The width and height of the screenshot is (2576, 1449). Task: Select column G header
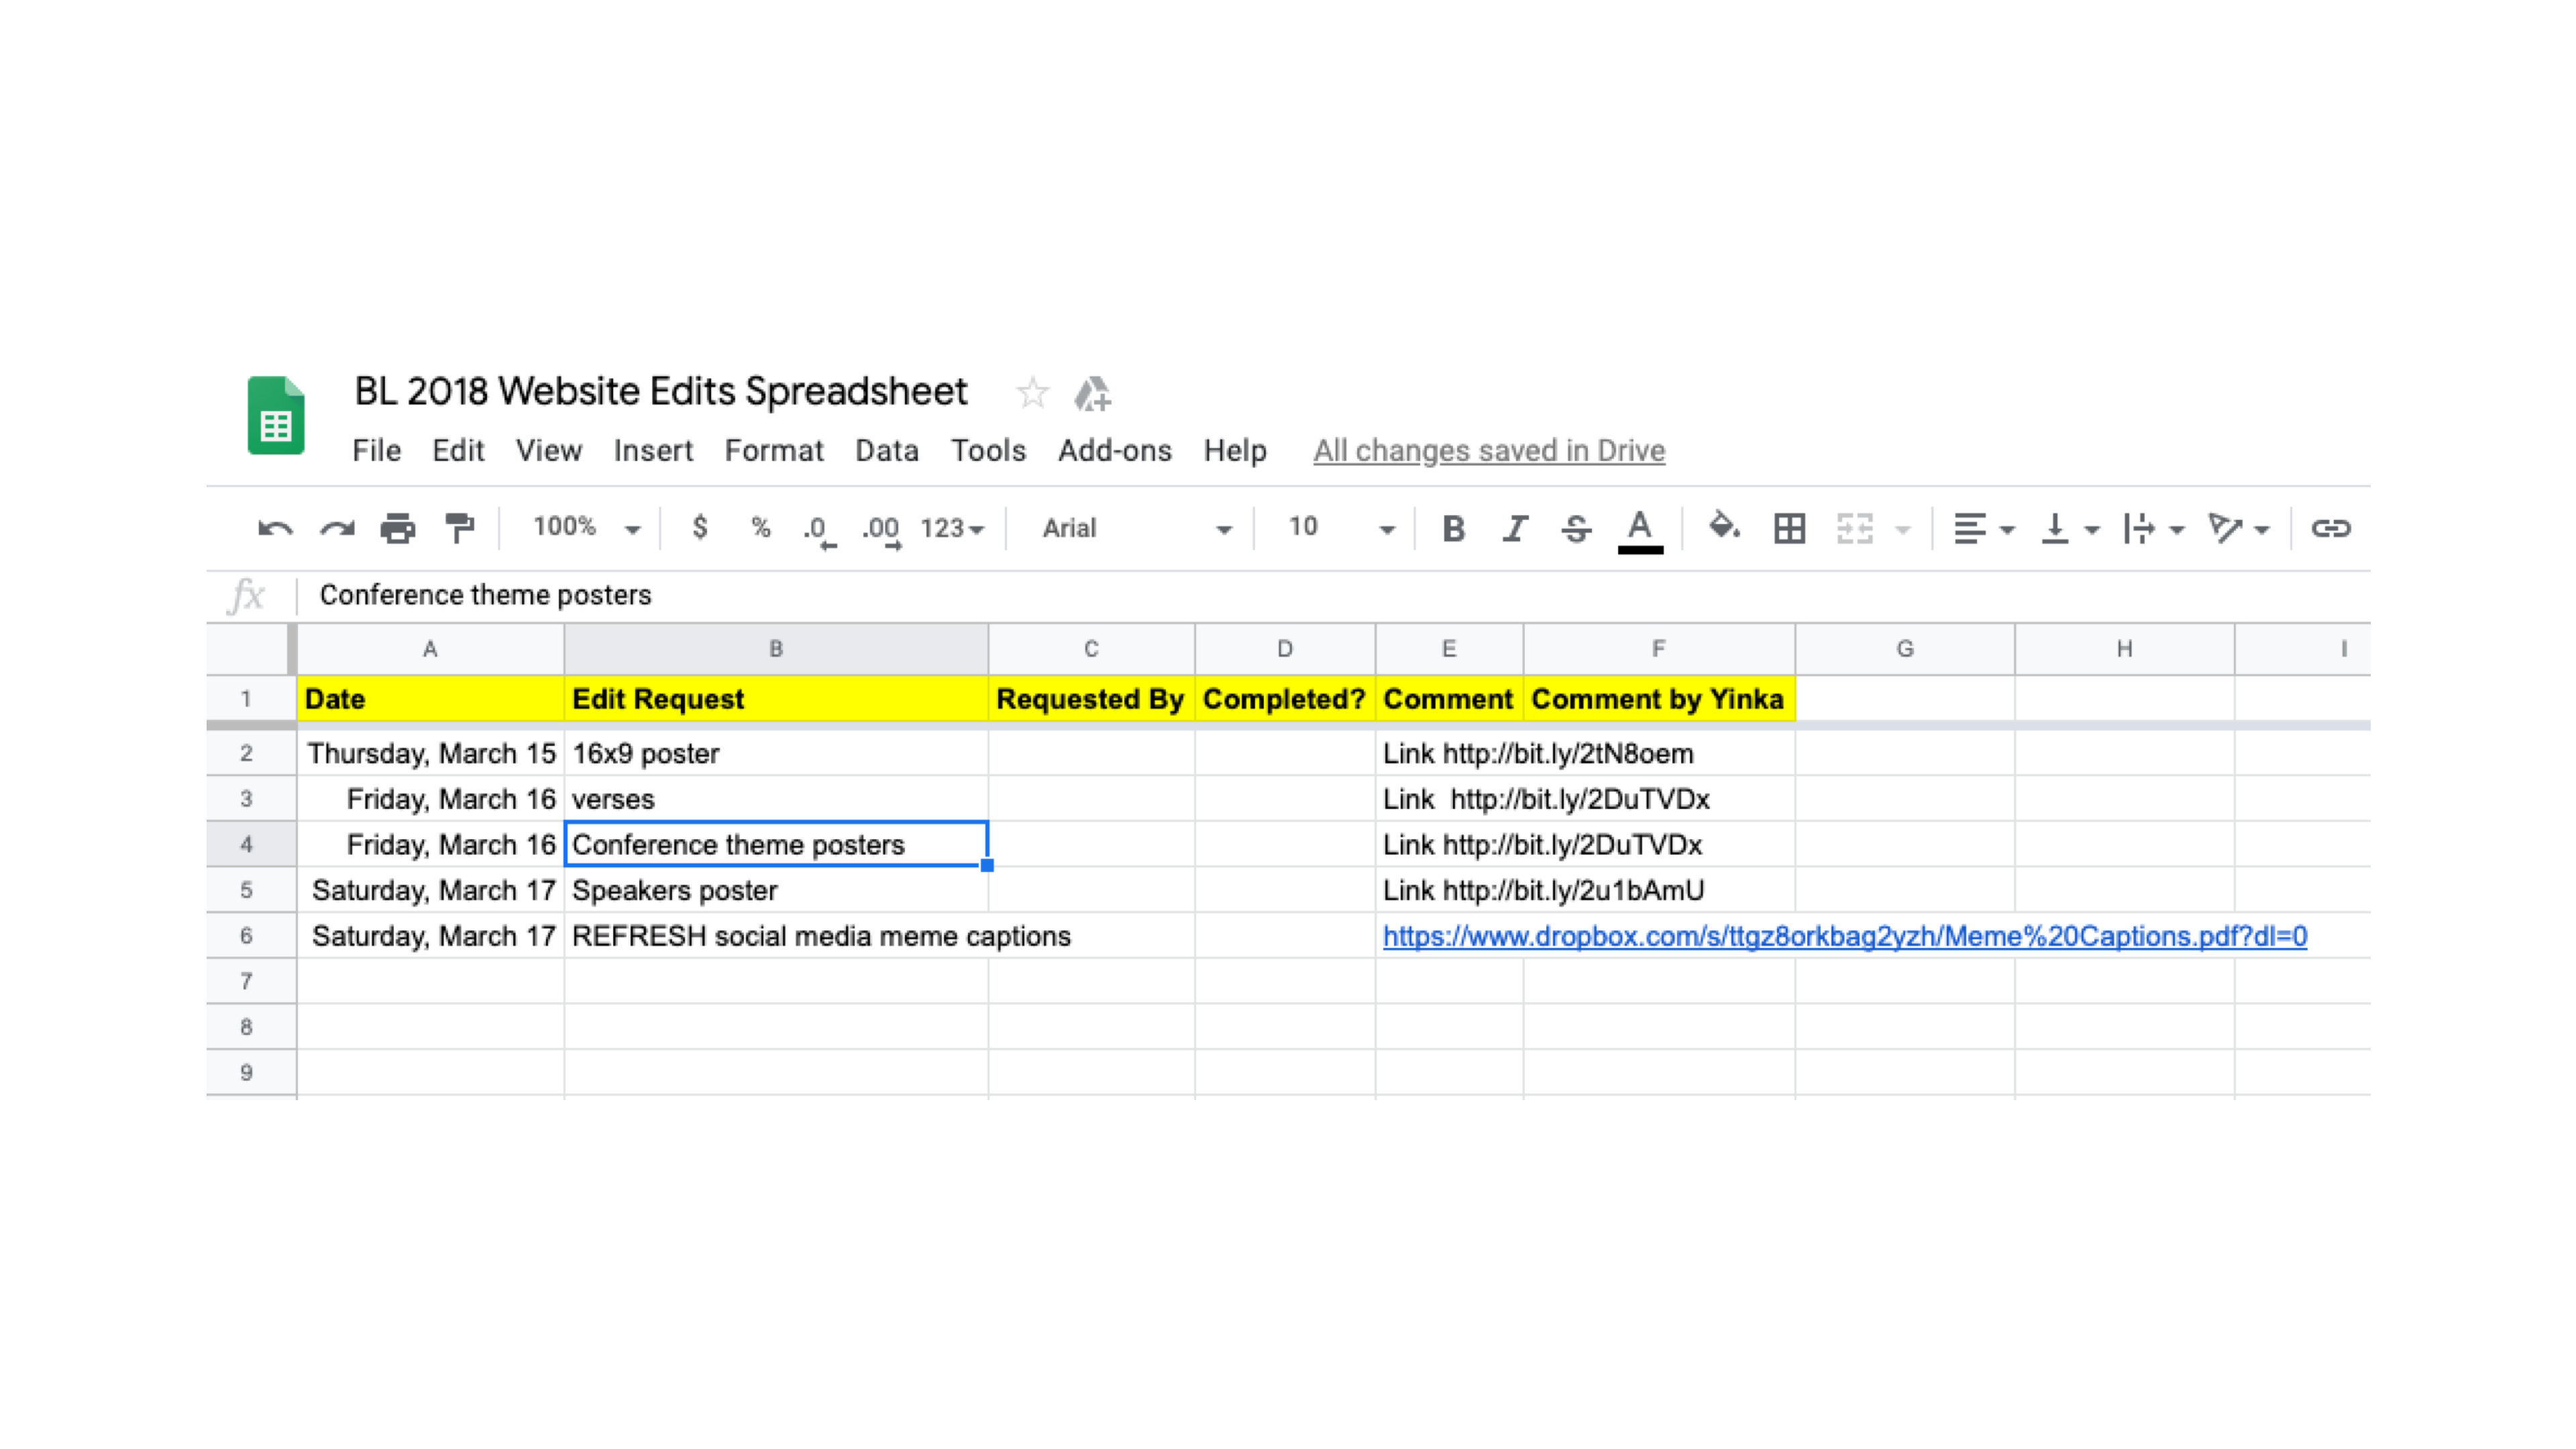coord(1905,649)
